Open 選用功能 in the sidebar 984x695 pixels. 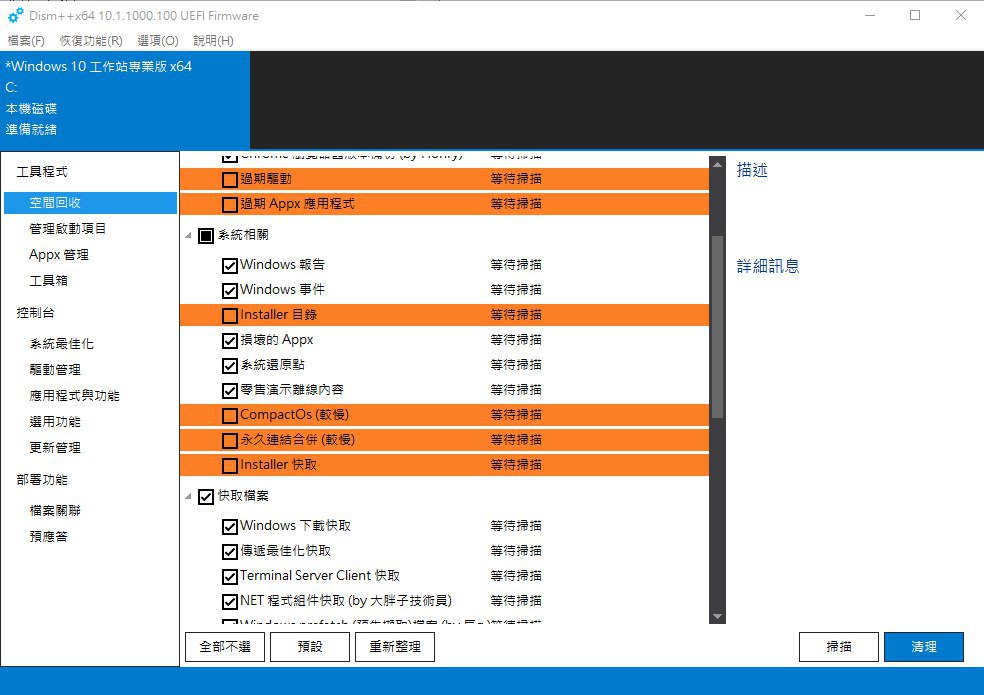coord(55,421)
